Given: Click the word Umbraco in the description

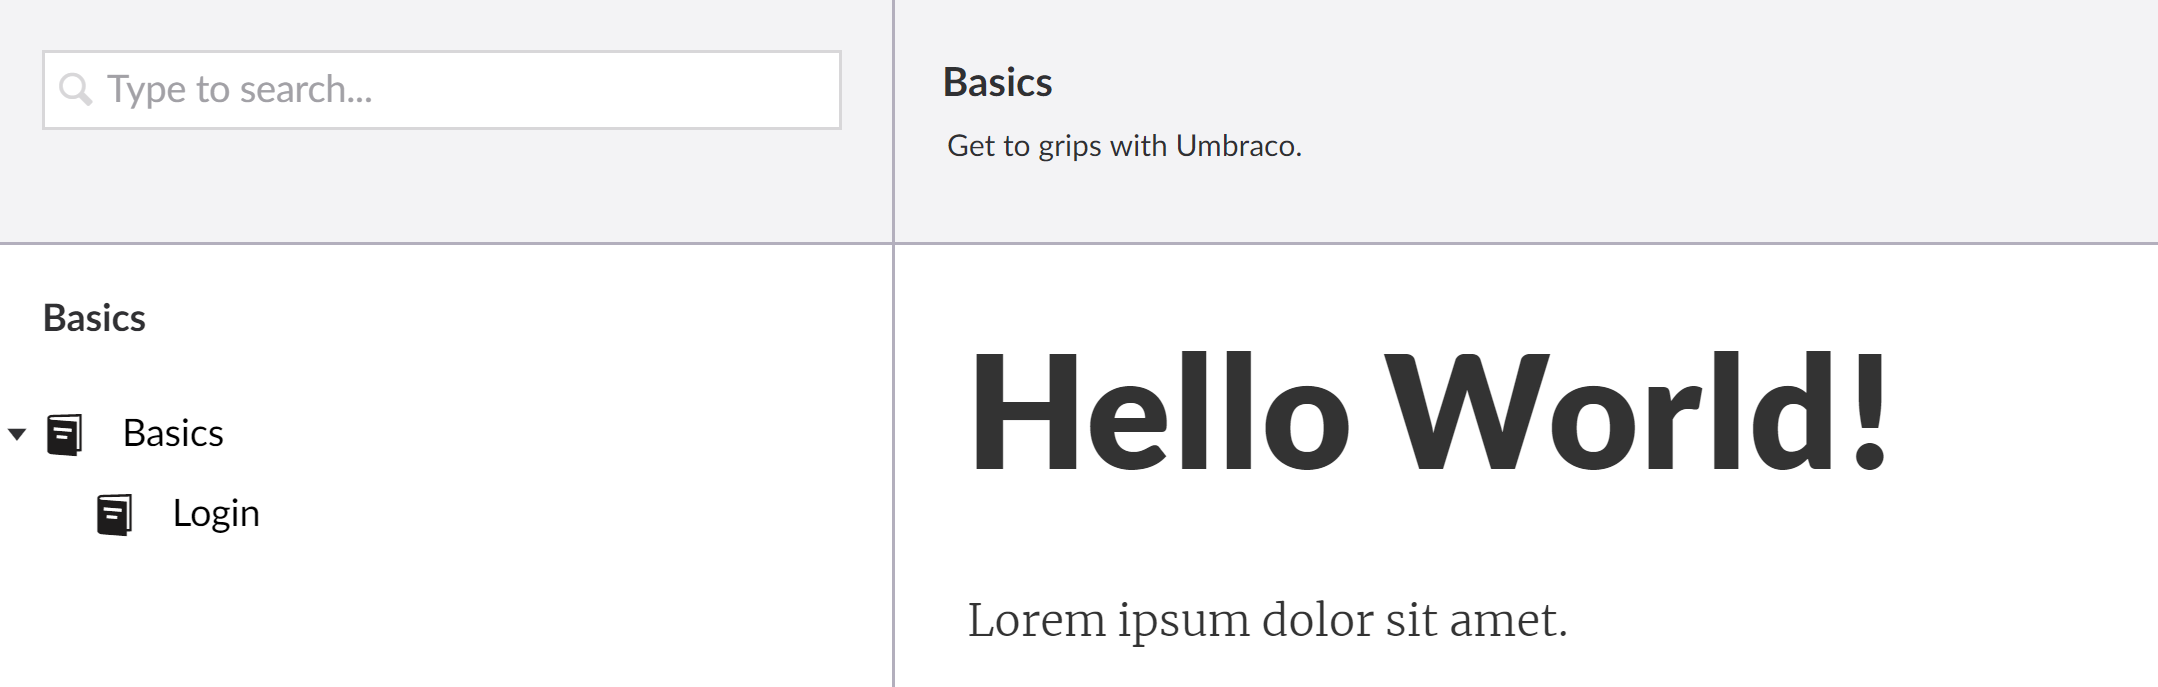Looking at the screenshot, I should coord(1238,146).
